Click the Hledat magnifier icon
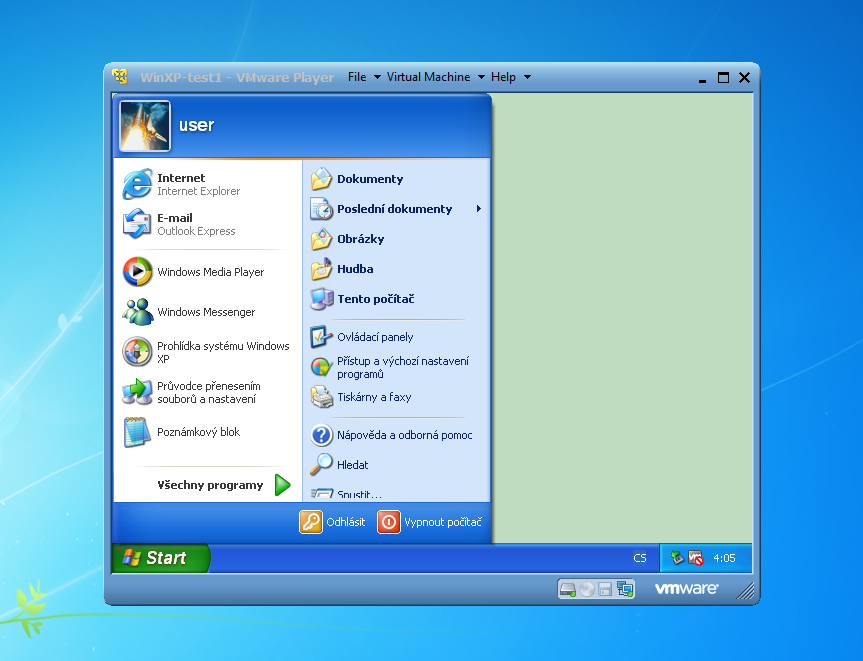Screen dimensions: 863x661 [x=321, y=465]
